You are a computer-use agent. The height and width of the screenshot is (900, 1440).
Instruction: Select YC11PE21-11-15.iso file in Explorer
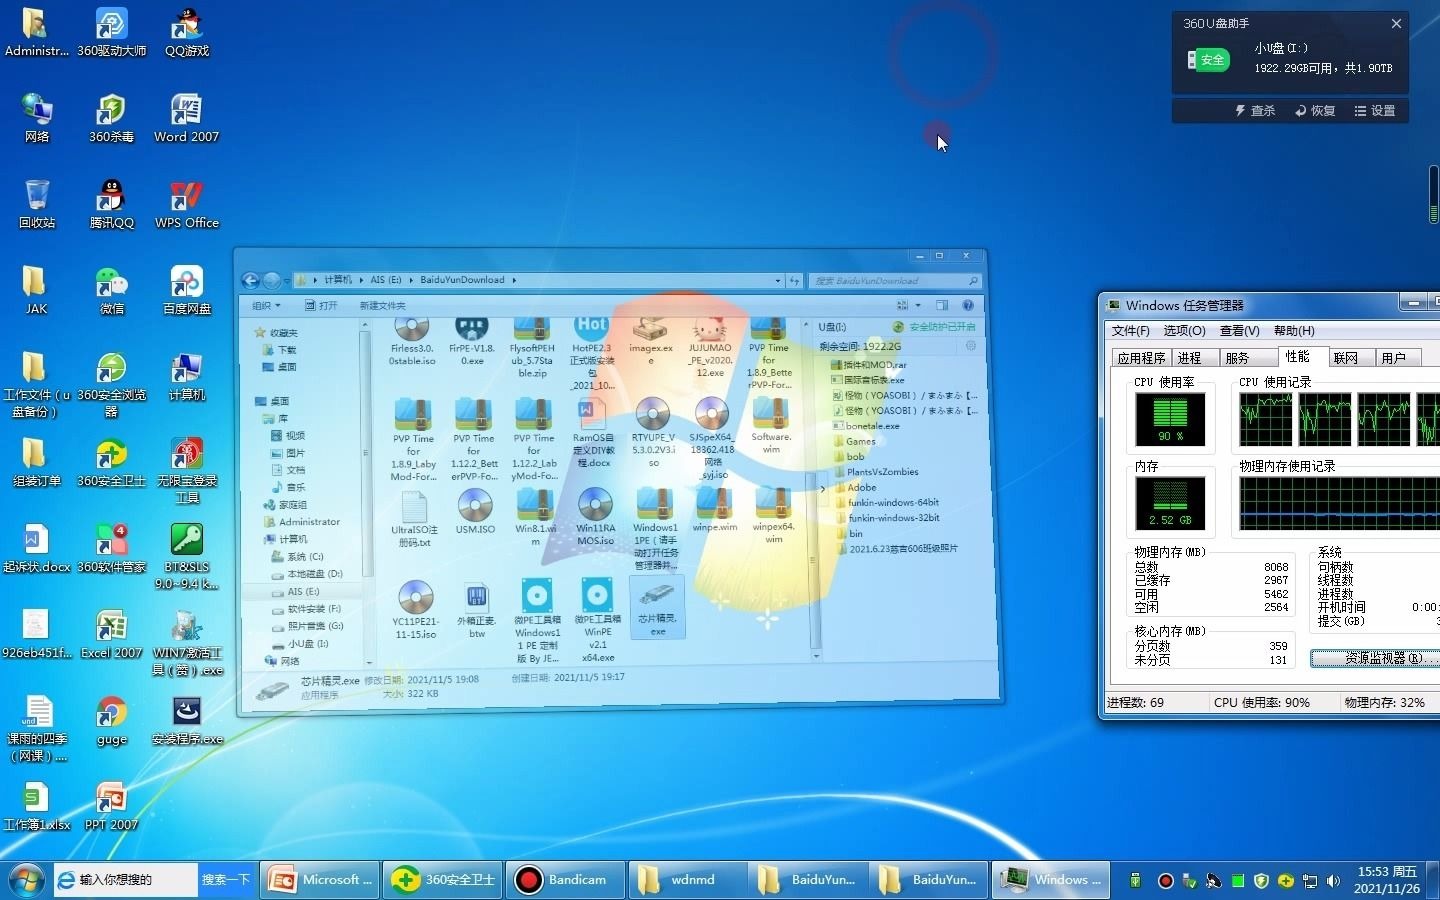tap(415, 610)
